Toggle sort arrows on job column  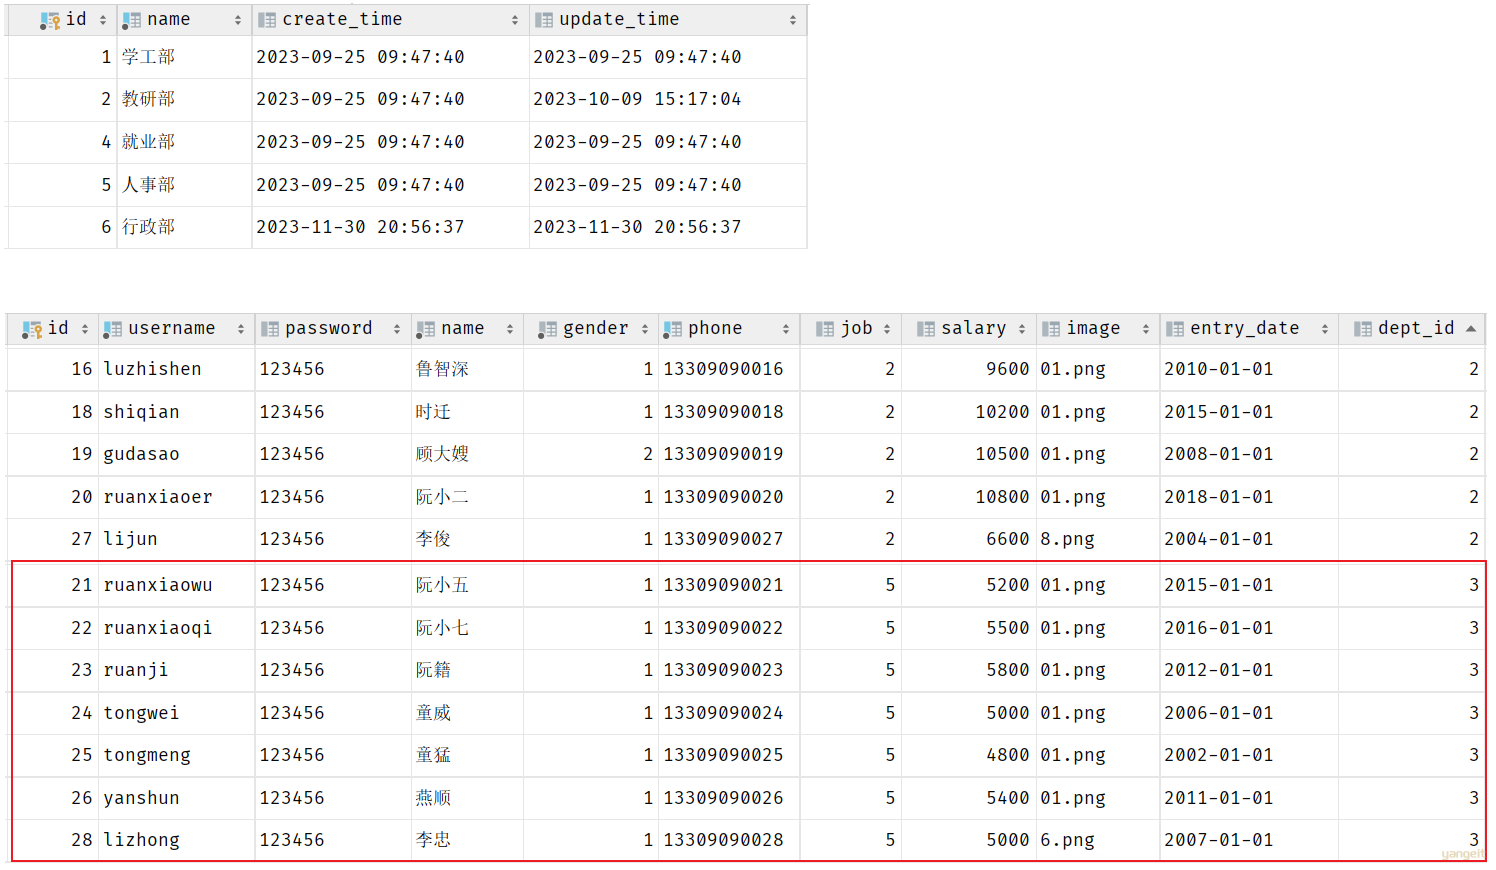coord(887,329)
